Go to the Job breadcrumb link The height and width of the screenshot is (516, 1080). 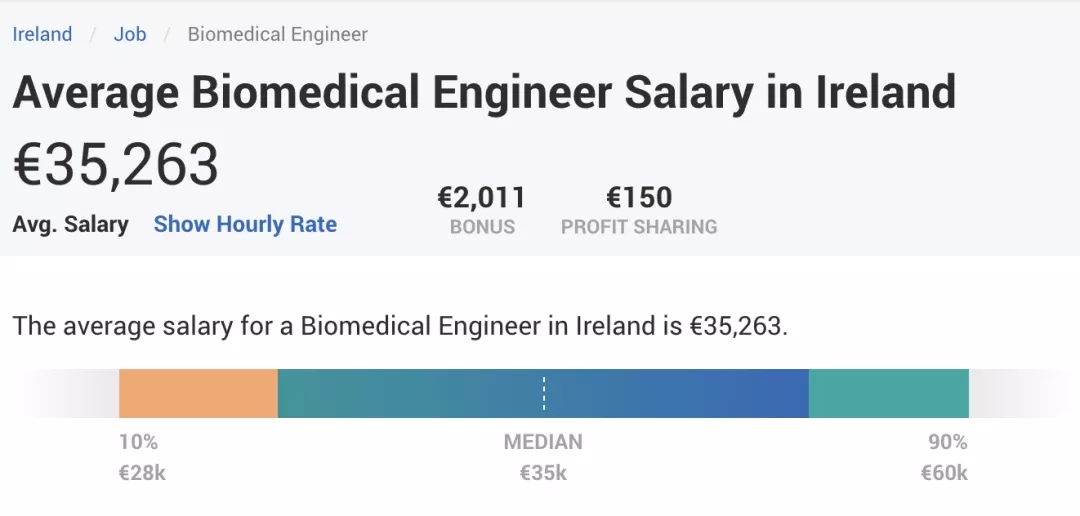pos(130,34)
